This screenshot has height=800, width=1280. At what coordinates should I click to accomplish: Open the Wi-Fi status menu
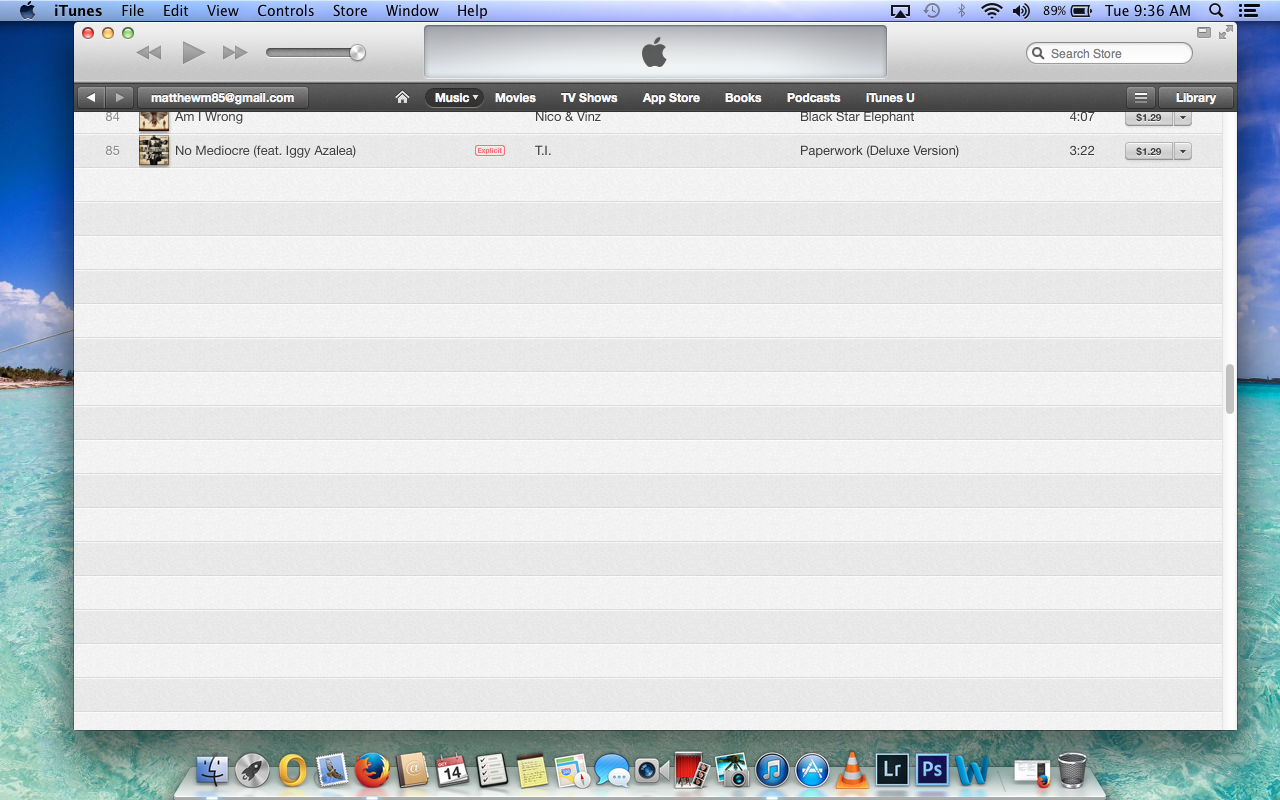tap(991, 11)
